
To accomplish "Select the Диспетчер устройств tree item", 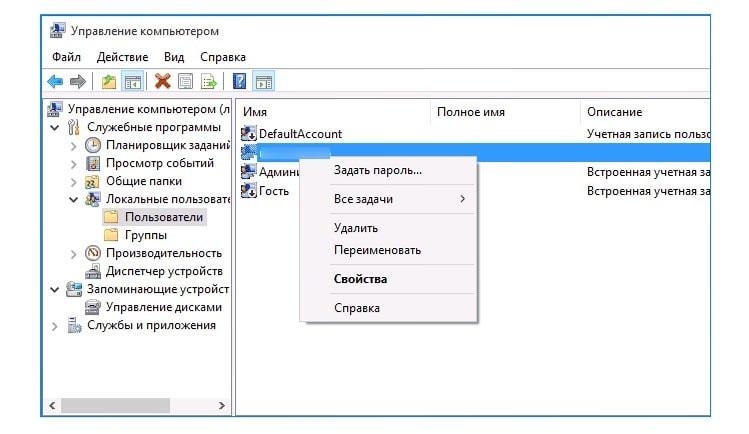I will click(164, 271).
